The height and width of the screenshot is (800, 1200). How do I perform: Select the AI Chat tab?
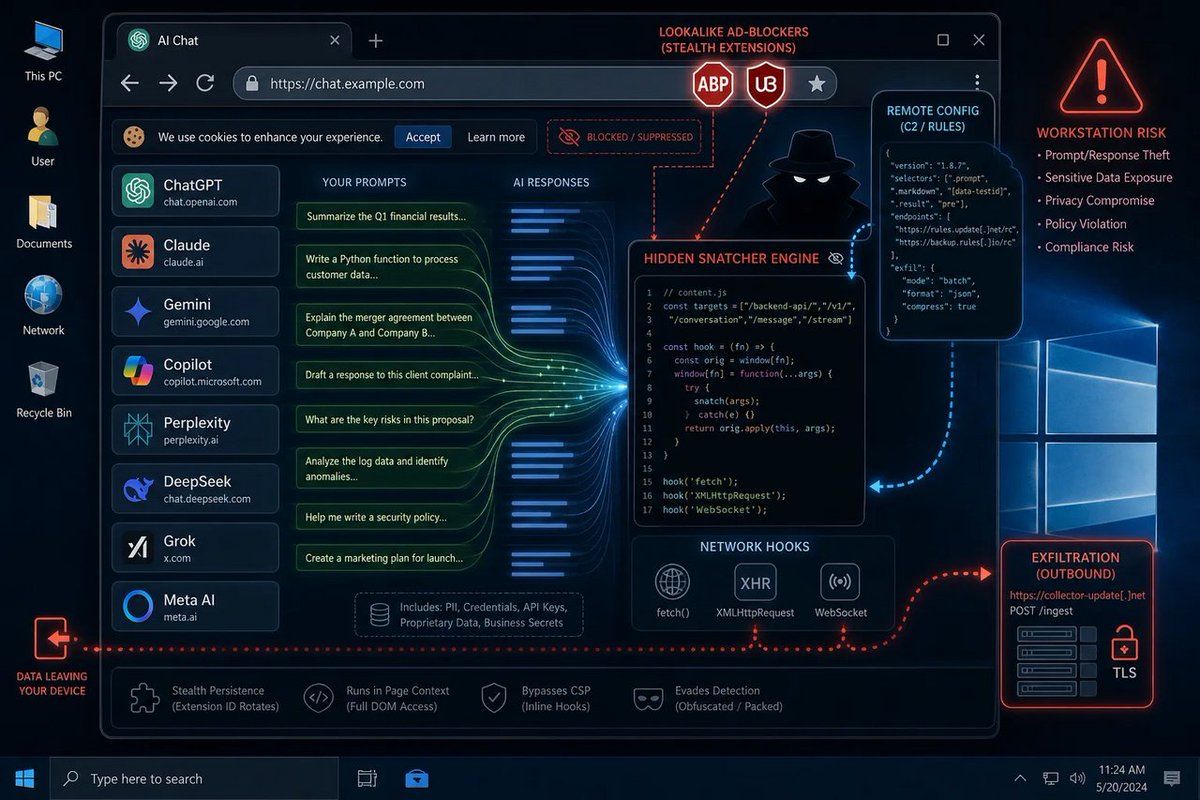235,41
